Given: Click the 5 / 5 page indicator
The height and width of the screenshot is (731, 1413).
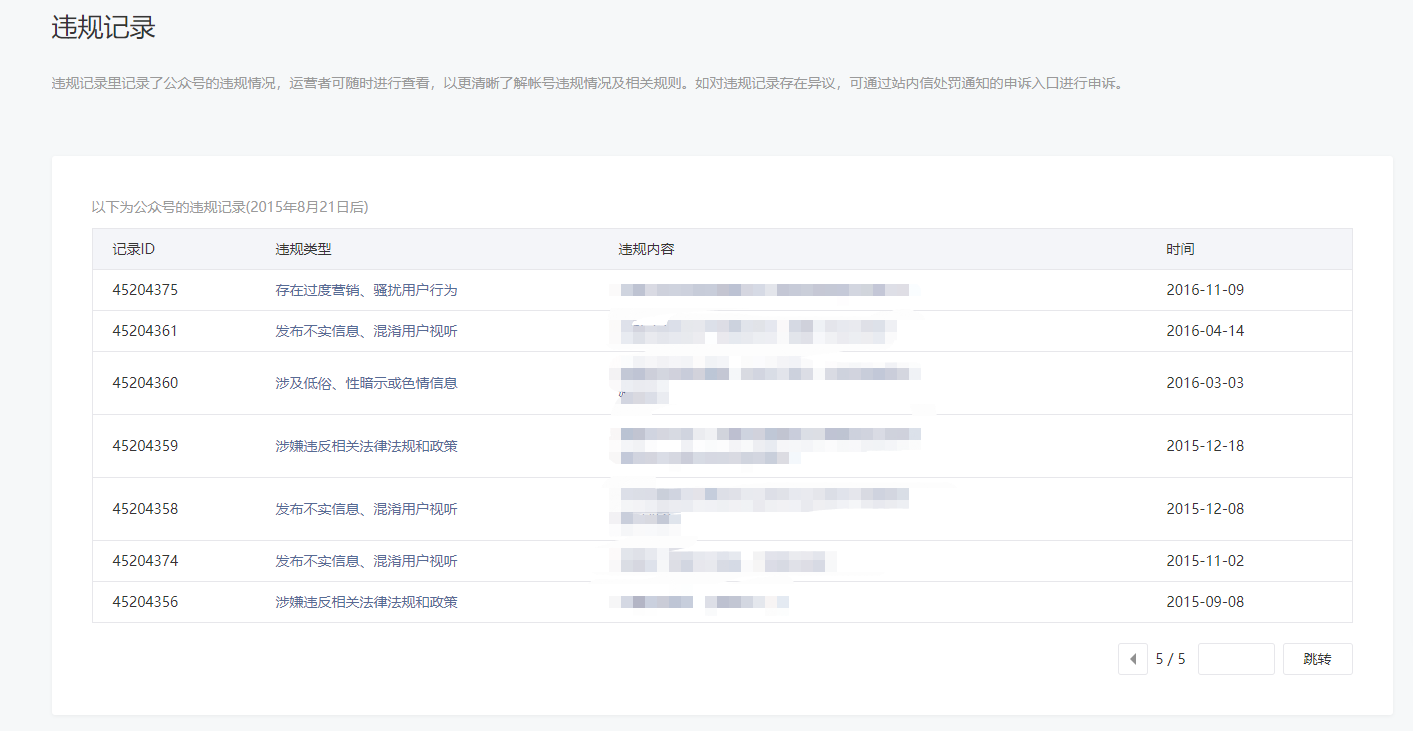Looking at the screenshot, I should [1170, 659].
